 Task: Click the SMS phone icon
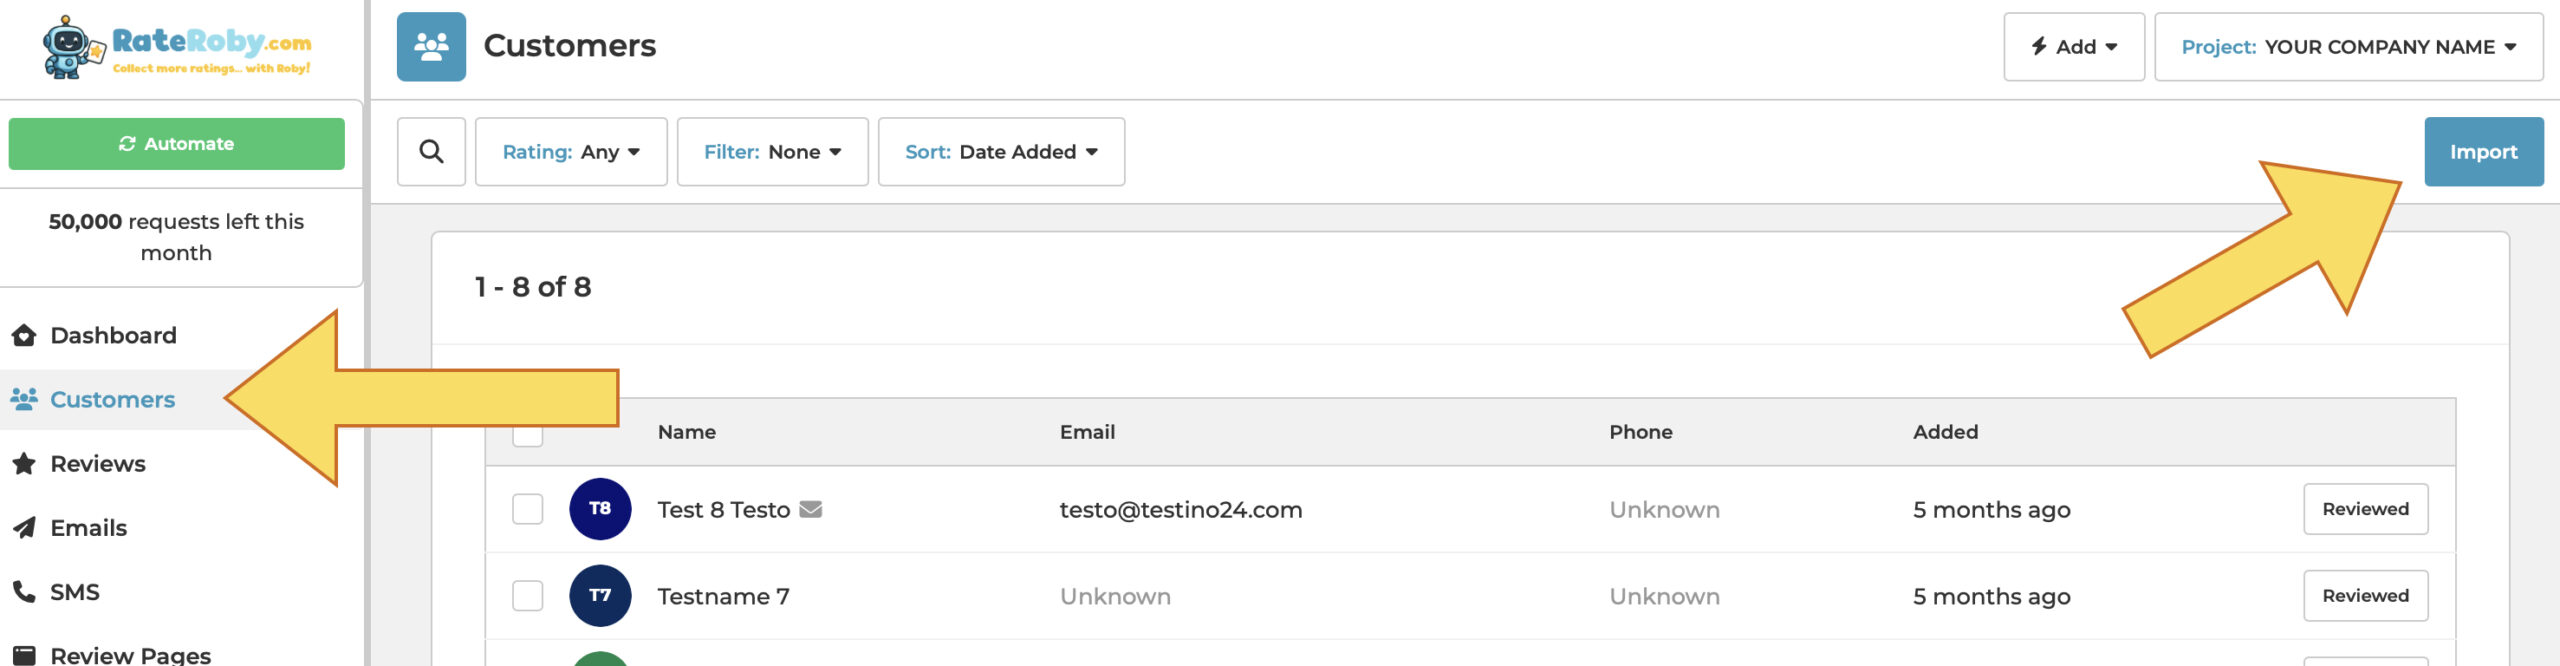tap(24, 592)
